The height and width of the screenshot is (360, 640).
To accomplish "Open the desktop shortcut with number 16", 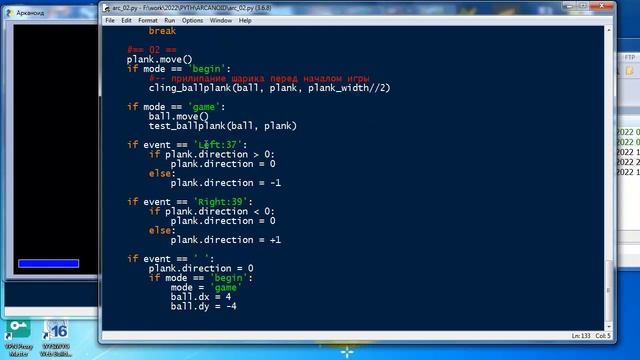I will [x=56, y=338].
